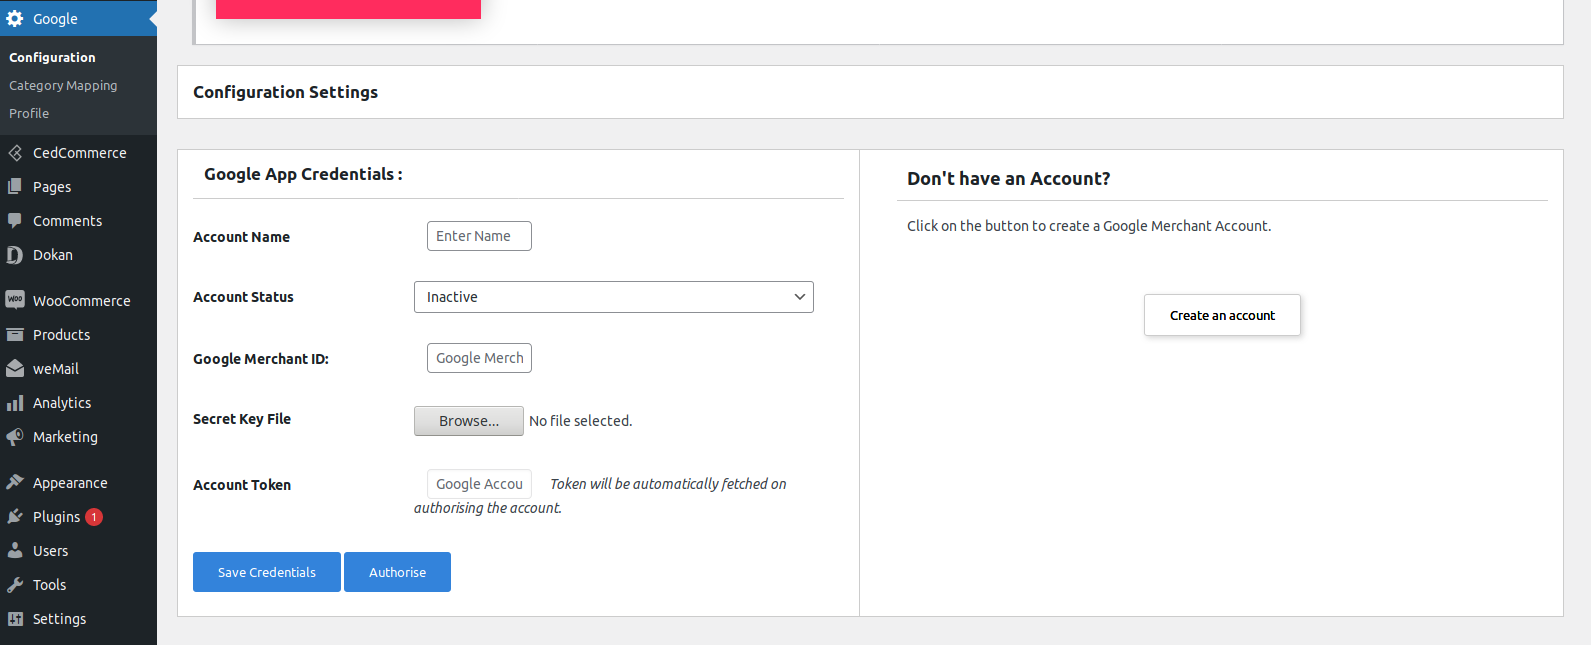The width and height of the screenshot is (1591, 645).
Task: Click Browse to choose secret key file
Action: click(469, 421)
